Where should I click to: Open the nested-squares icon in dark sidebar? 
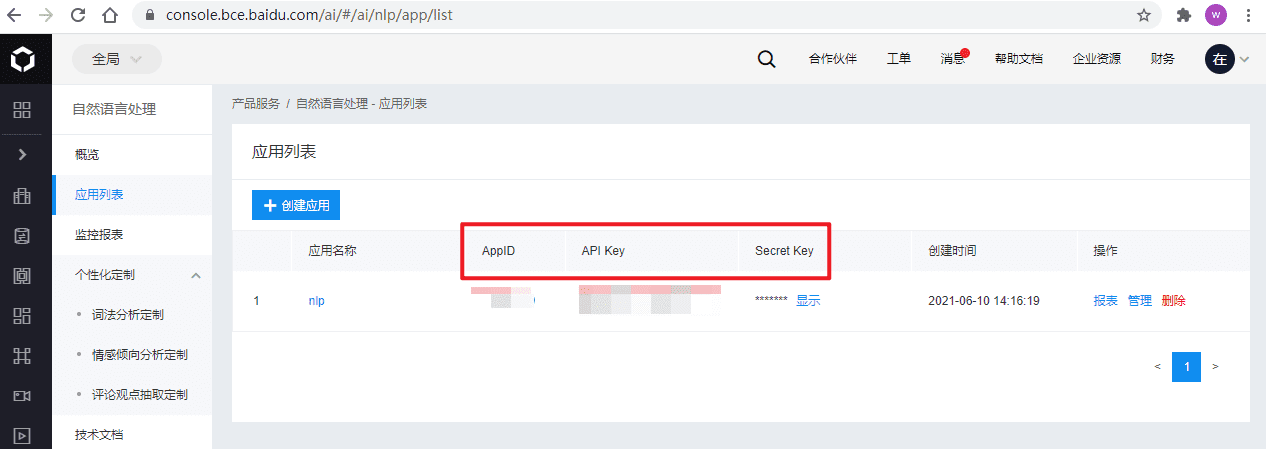coord(22,276)
